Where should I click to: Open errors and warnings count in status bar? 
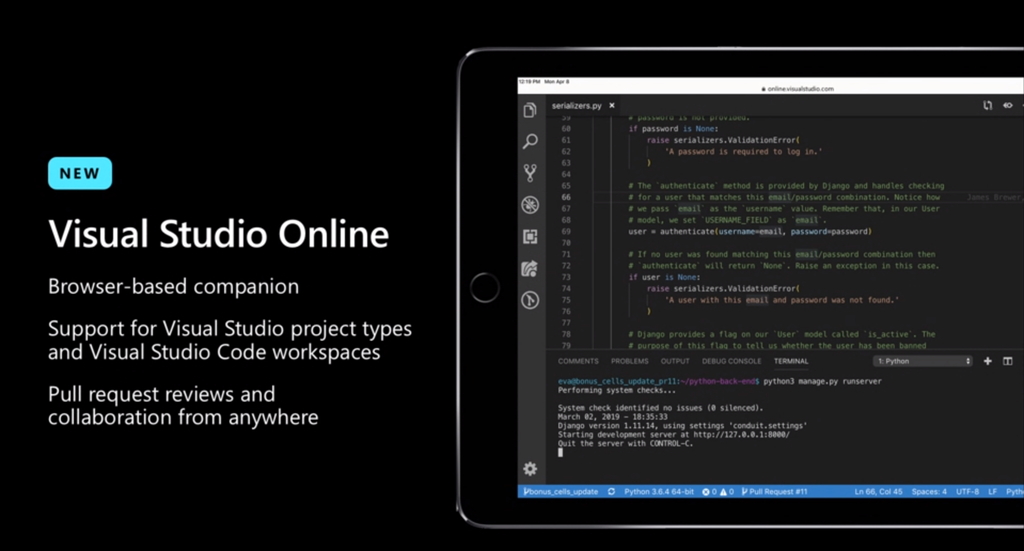(718, 492)
